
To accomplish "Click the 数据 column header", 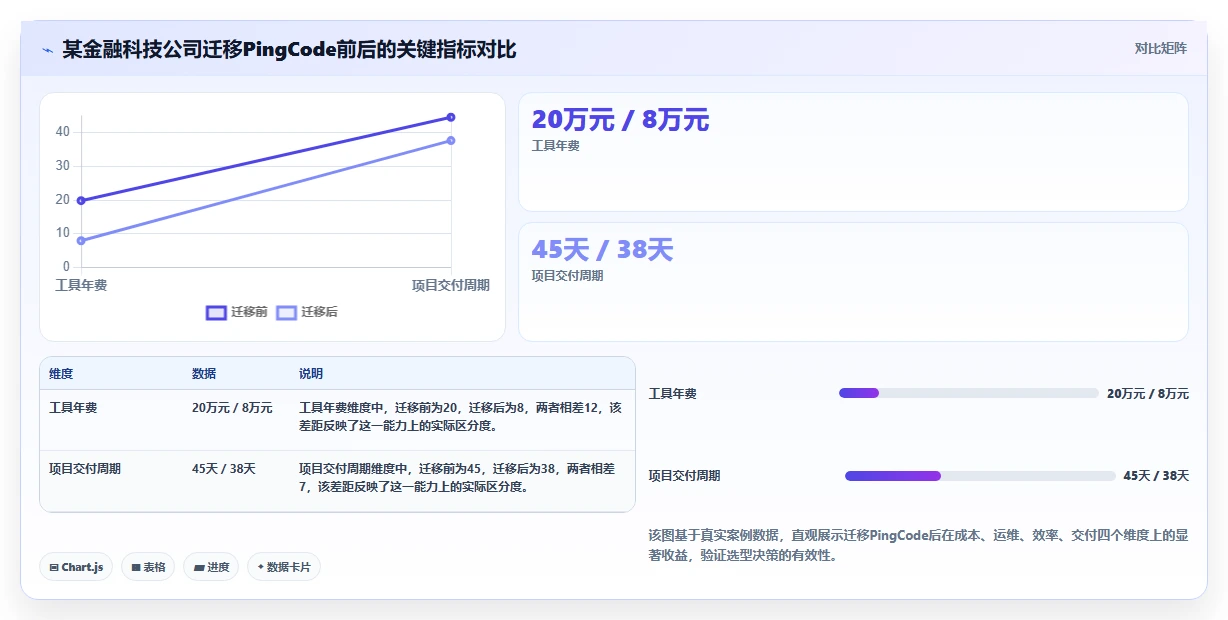I will tap(204, 374).
